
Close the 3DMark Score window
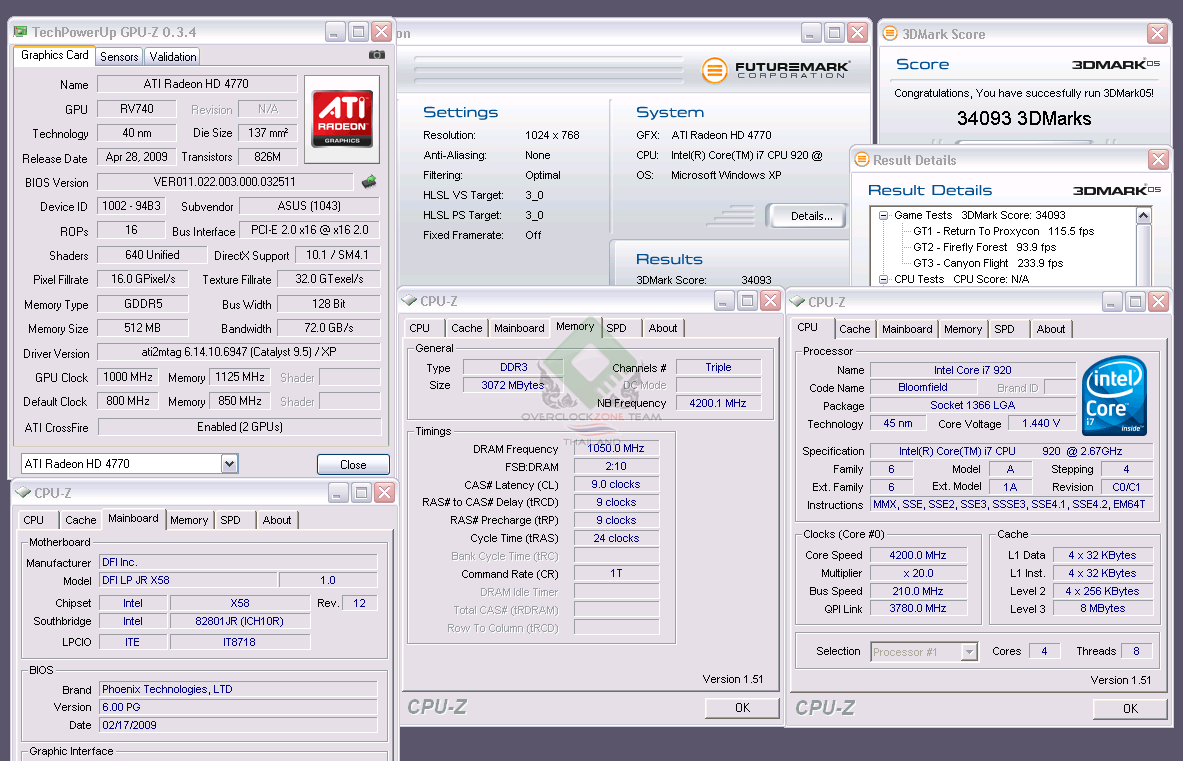pyautogui.click(x=1157, y=33)
